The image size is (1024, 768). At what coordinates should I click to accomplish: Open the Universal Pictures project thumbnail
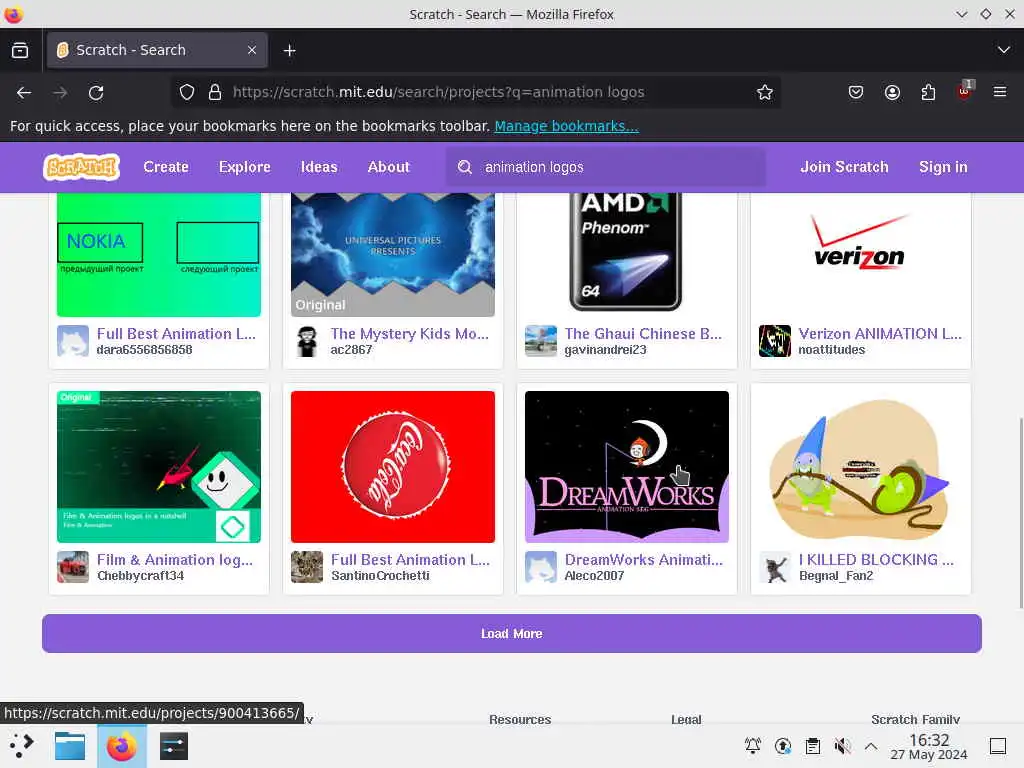[x=392, y=255]
